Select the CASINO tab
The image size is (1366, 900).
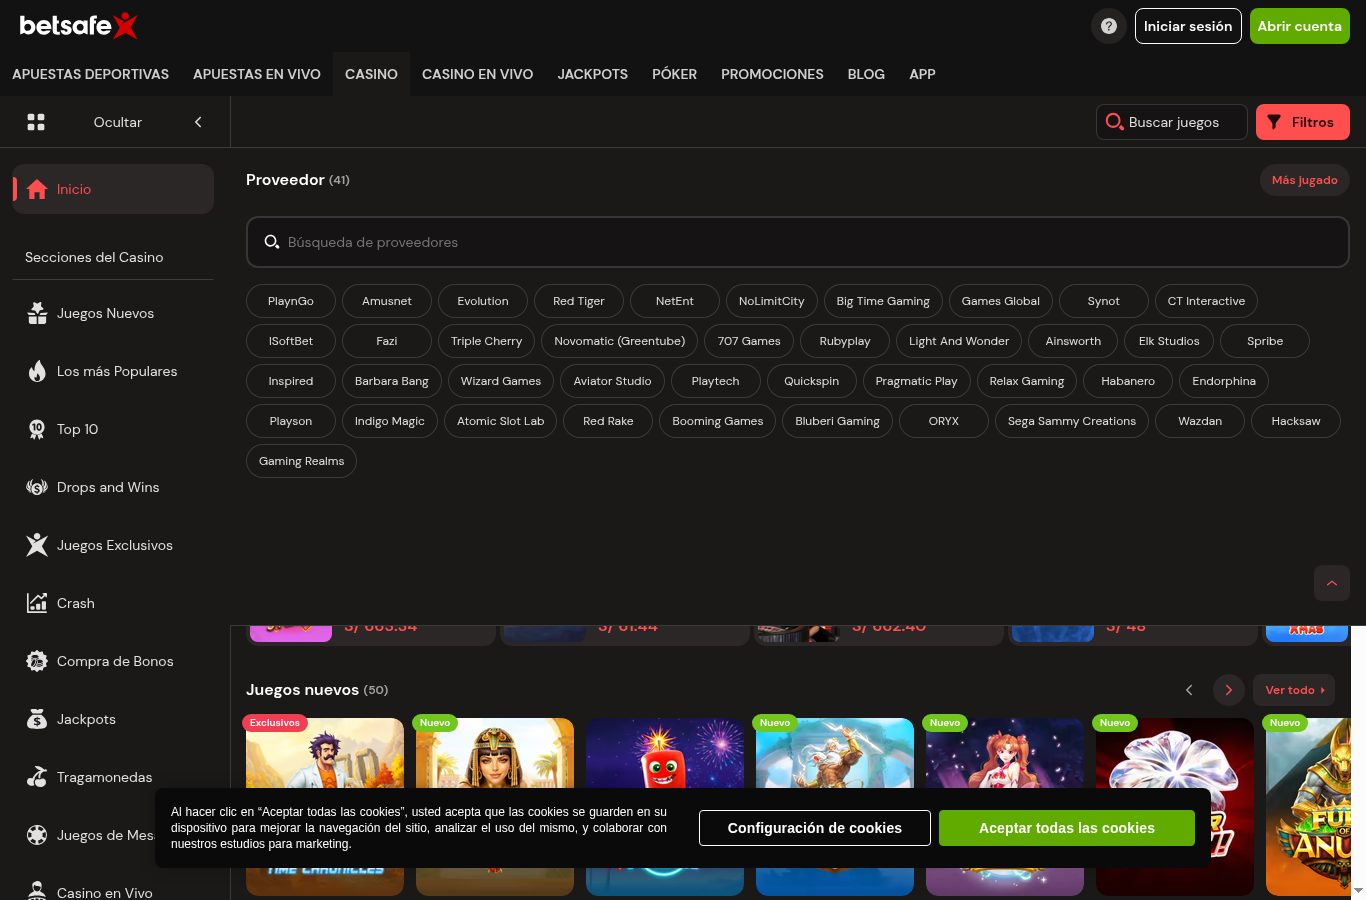point(371,74)
